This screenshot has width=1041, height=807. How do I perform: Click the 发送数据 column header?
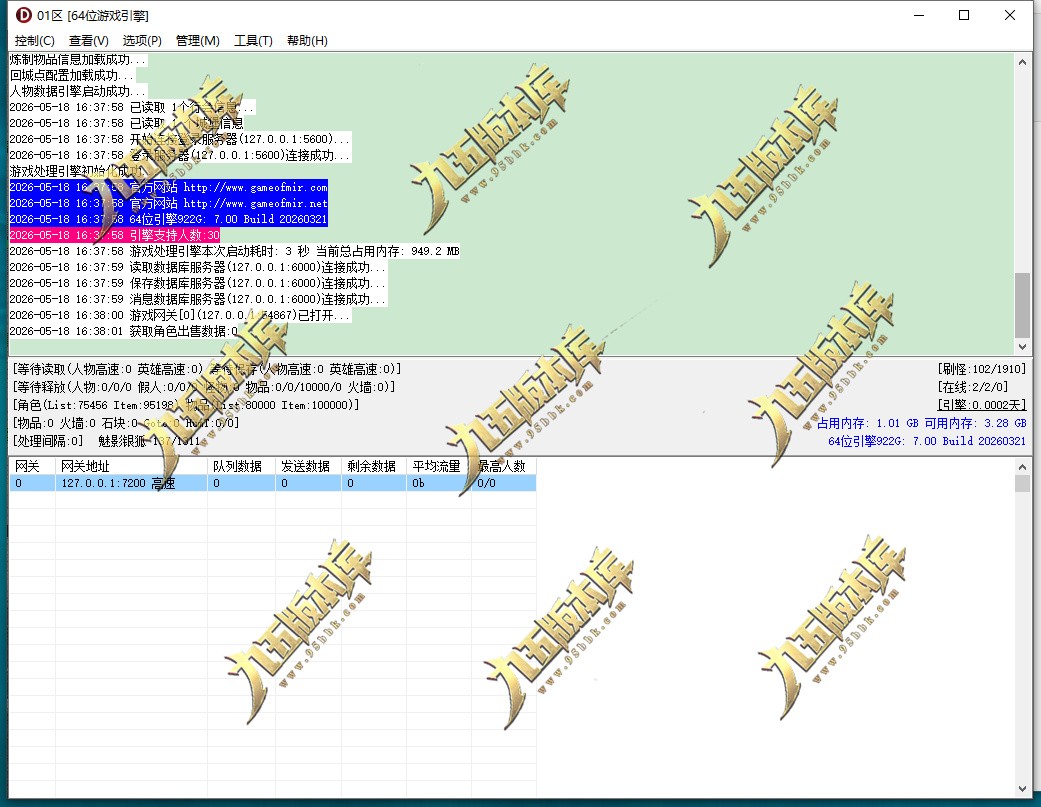[x=308, y=466]
